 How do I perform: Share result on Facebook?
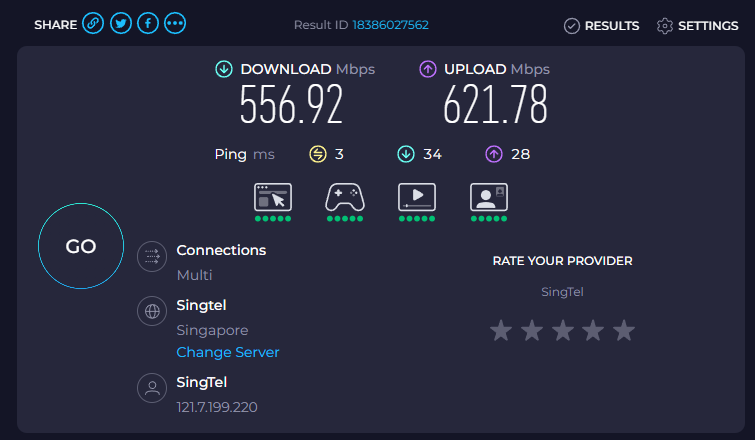point(147,24)
